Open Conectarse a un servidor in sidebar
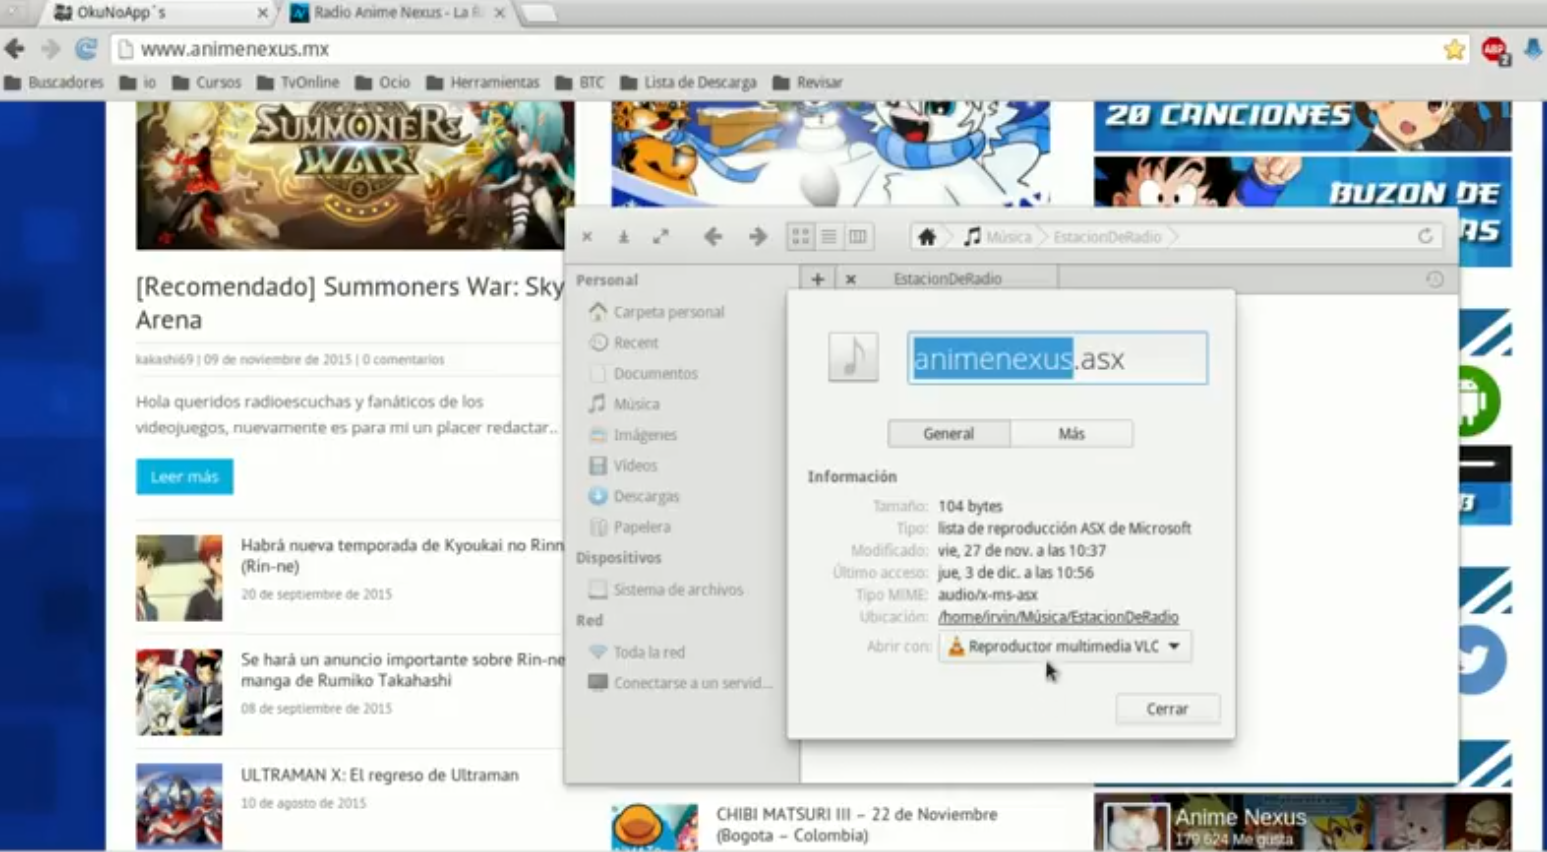This screenshot has height=852, width=1547. point(681,683)
